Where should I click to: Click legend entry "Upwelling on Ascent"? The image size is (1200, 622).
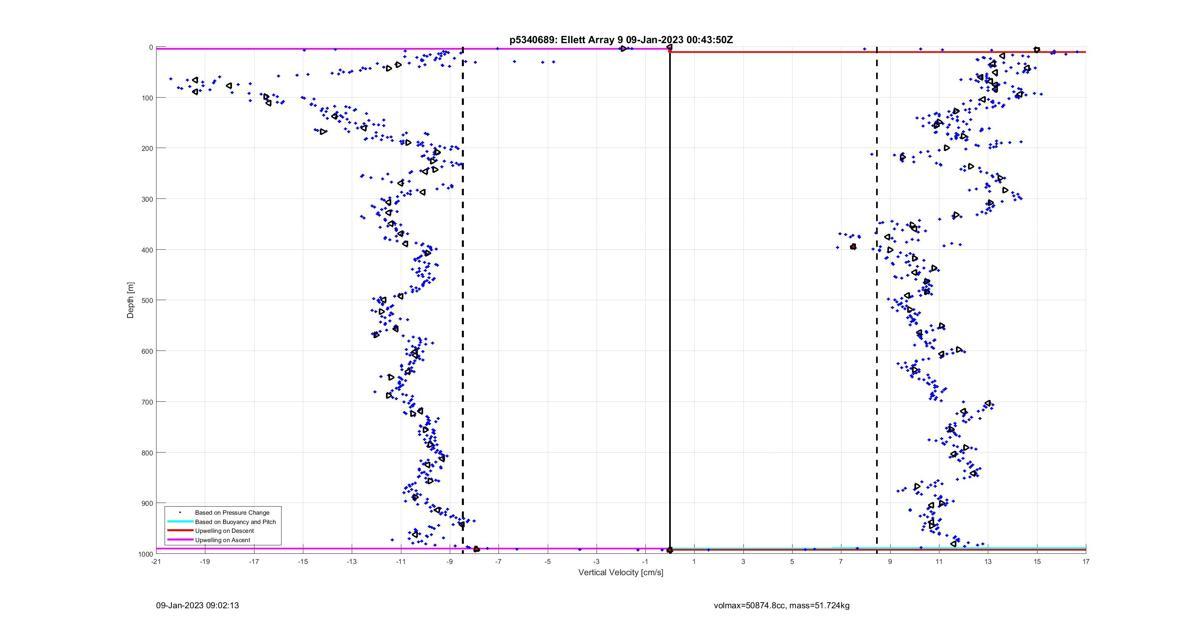[x=222, y=540]
